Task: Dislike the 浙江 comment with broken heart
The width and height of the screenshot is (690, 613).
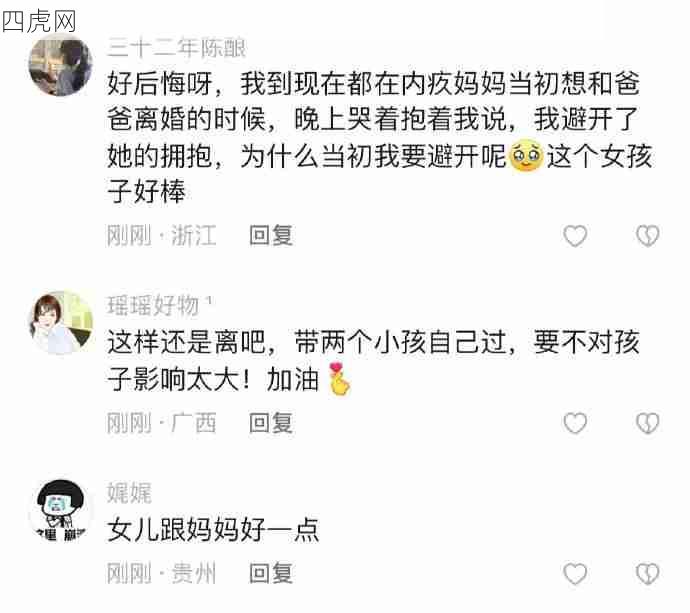Action: point(647,235)
